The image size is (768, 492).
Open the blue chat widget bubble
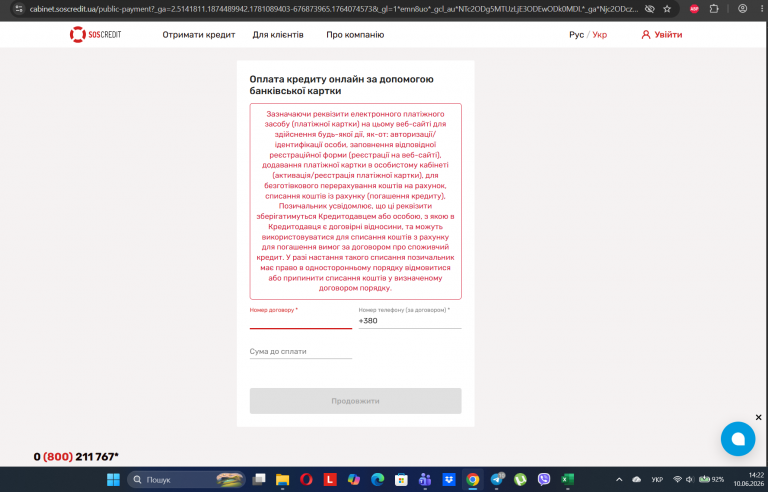click(x=738, y=439)
